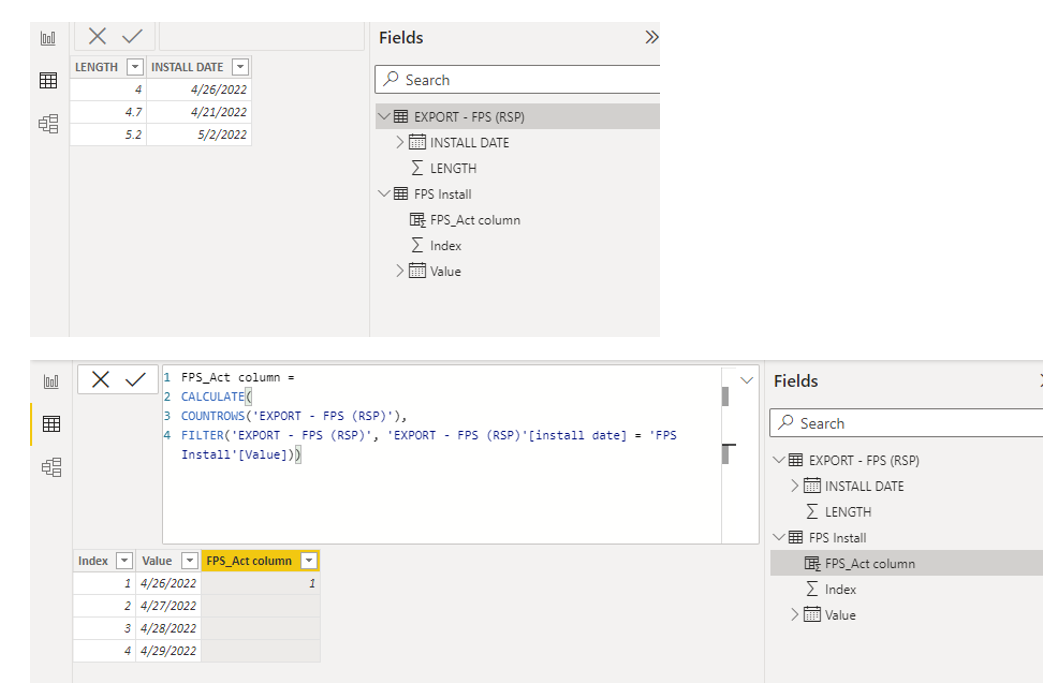Screen dimensions: 1061x698
Task: Open Report view in upper screenshot sidebar
Action: pos(48,38)
